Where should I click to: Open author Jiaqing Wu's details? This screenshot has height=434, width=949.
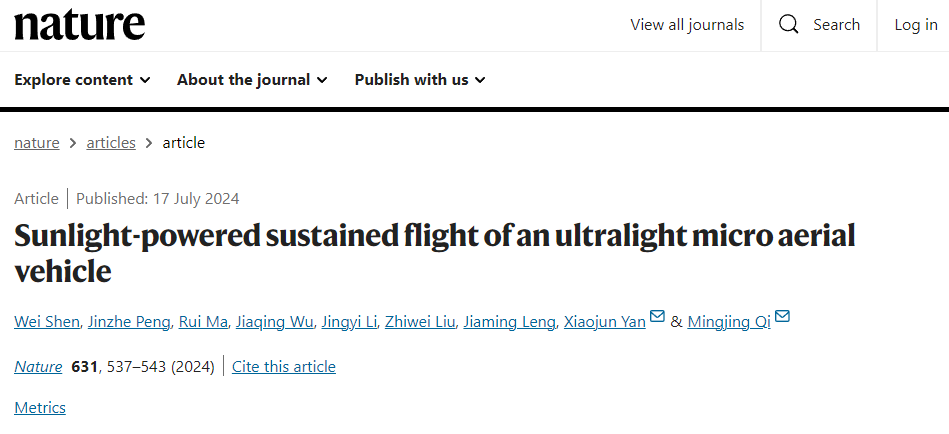click(275, 322)
